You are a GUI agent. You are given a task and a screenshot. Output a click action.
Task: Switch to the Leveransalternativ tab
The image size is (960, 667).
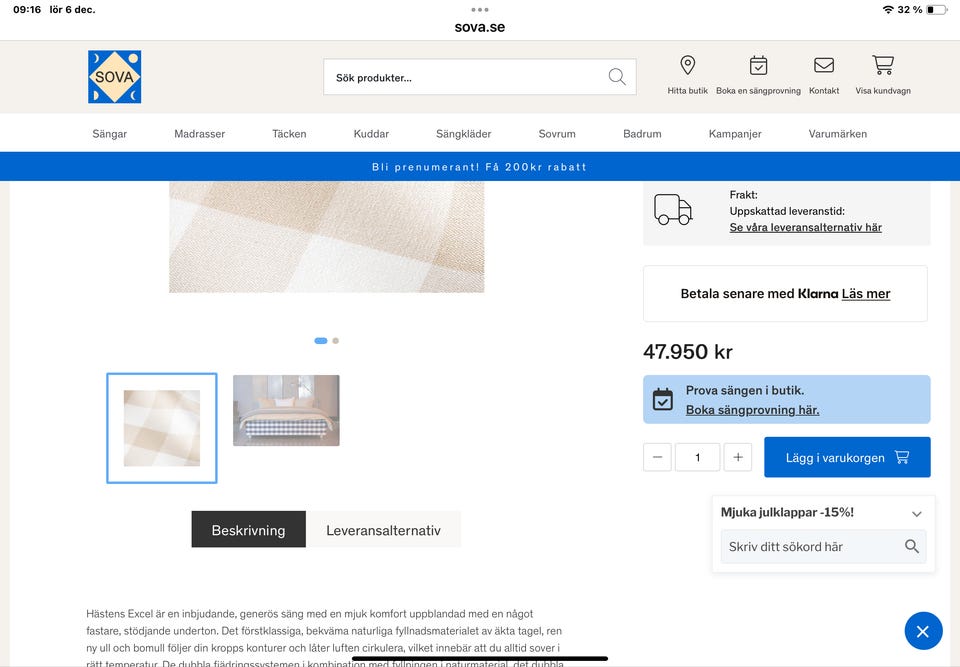383,530
